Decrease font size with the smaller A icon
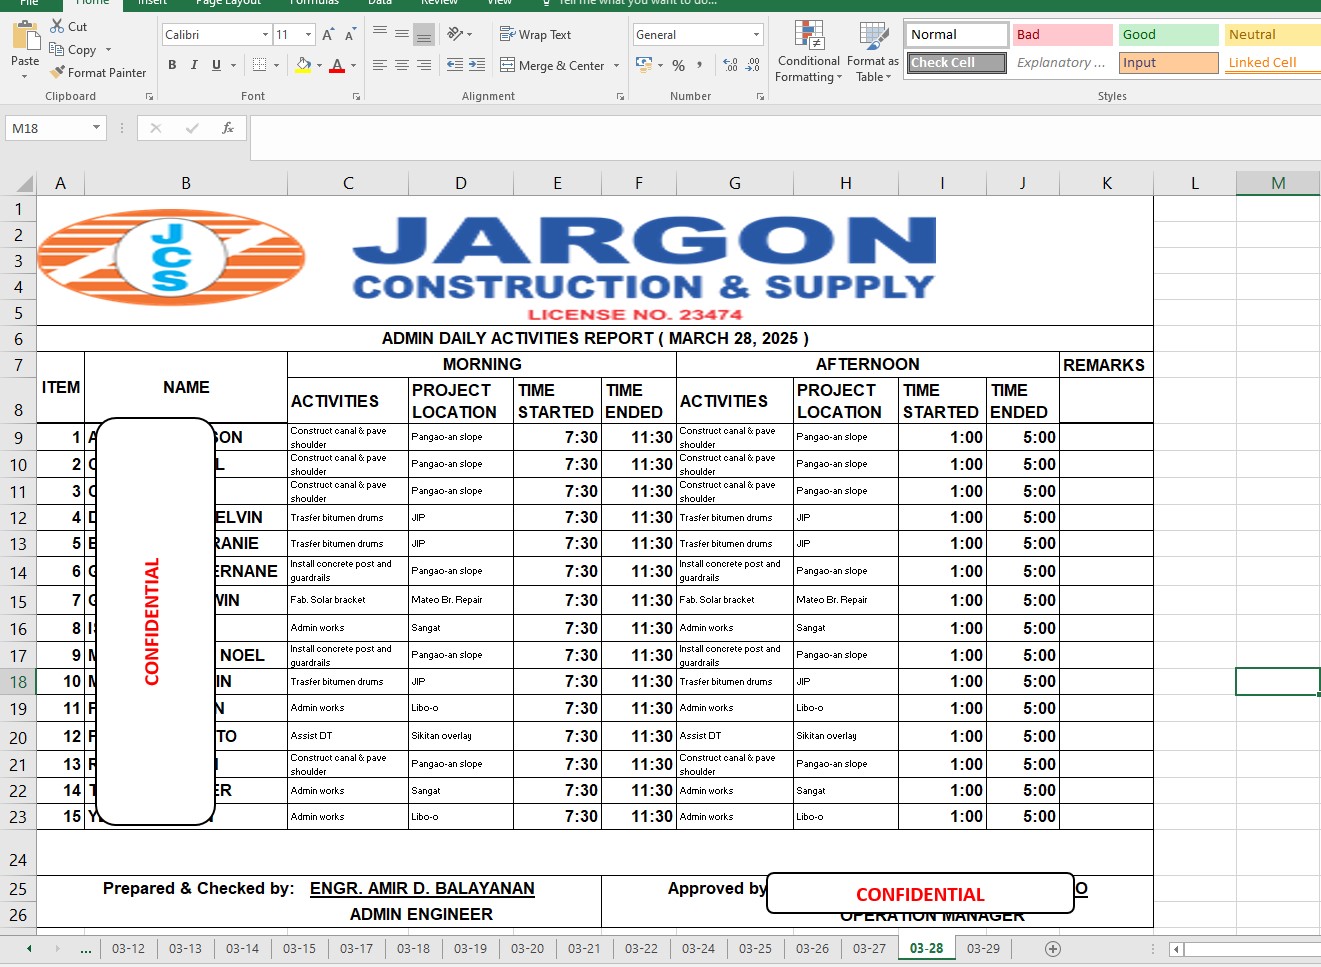 [350, 34]
